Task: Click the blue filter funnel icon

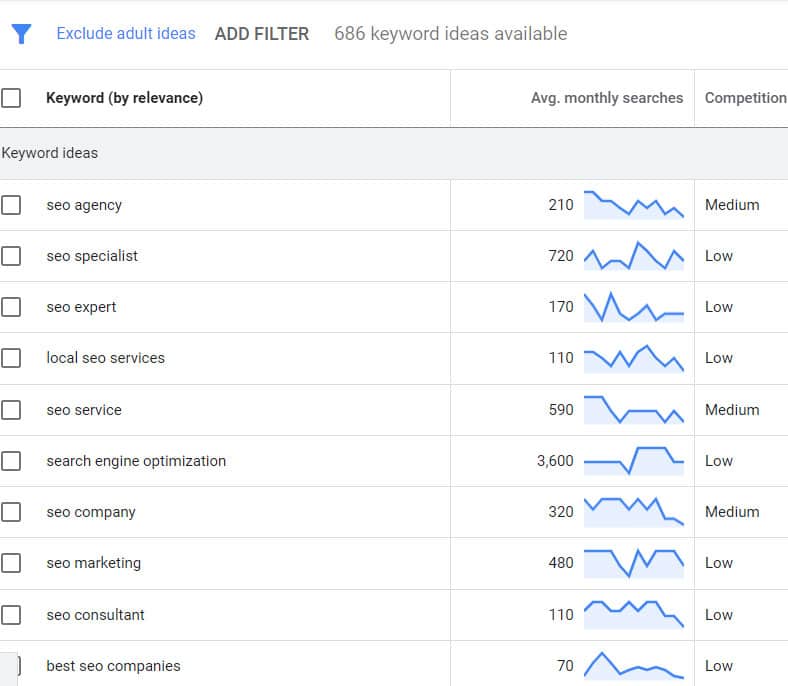Action: click(21, 34)
